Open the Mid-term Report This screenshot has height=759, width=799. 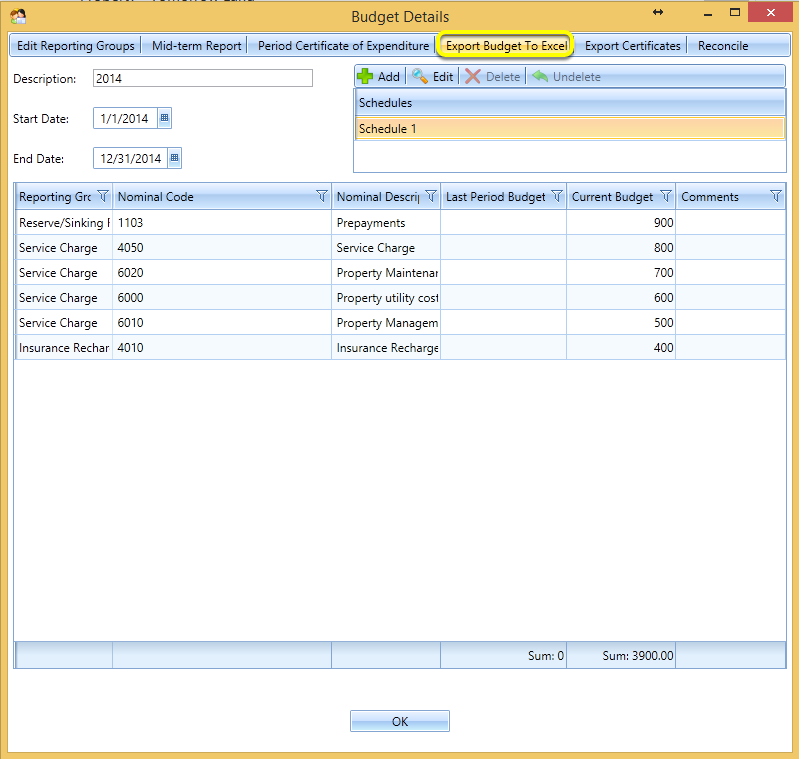[x=196, y=46]
